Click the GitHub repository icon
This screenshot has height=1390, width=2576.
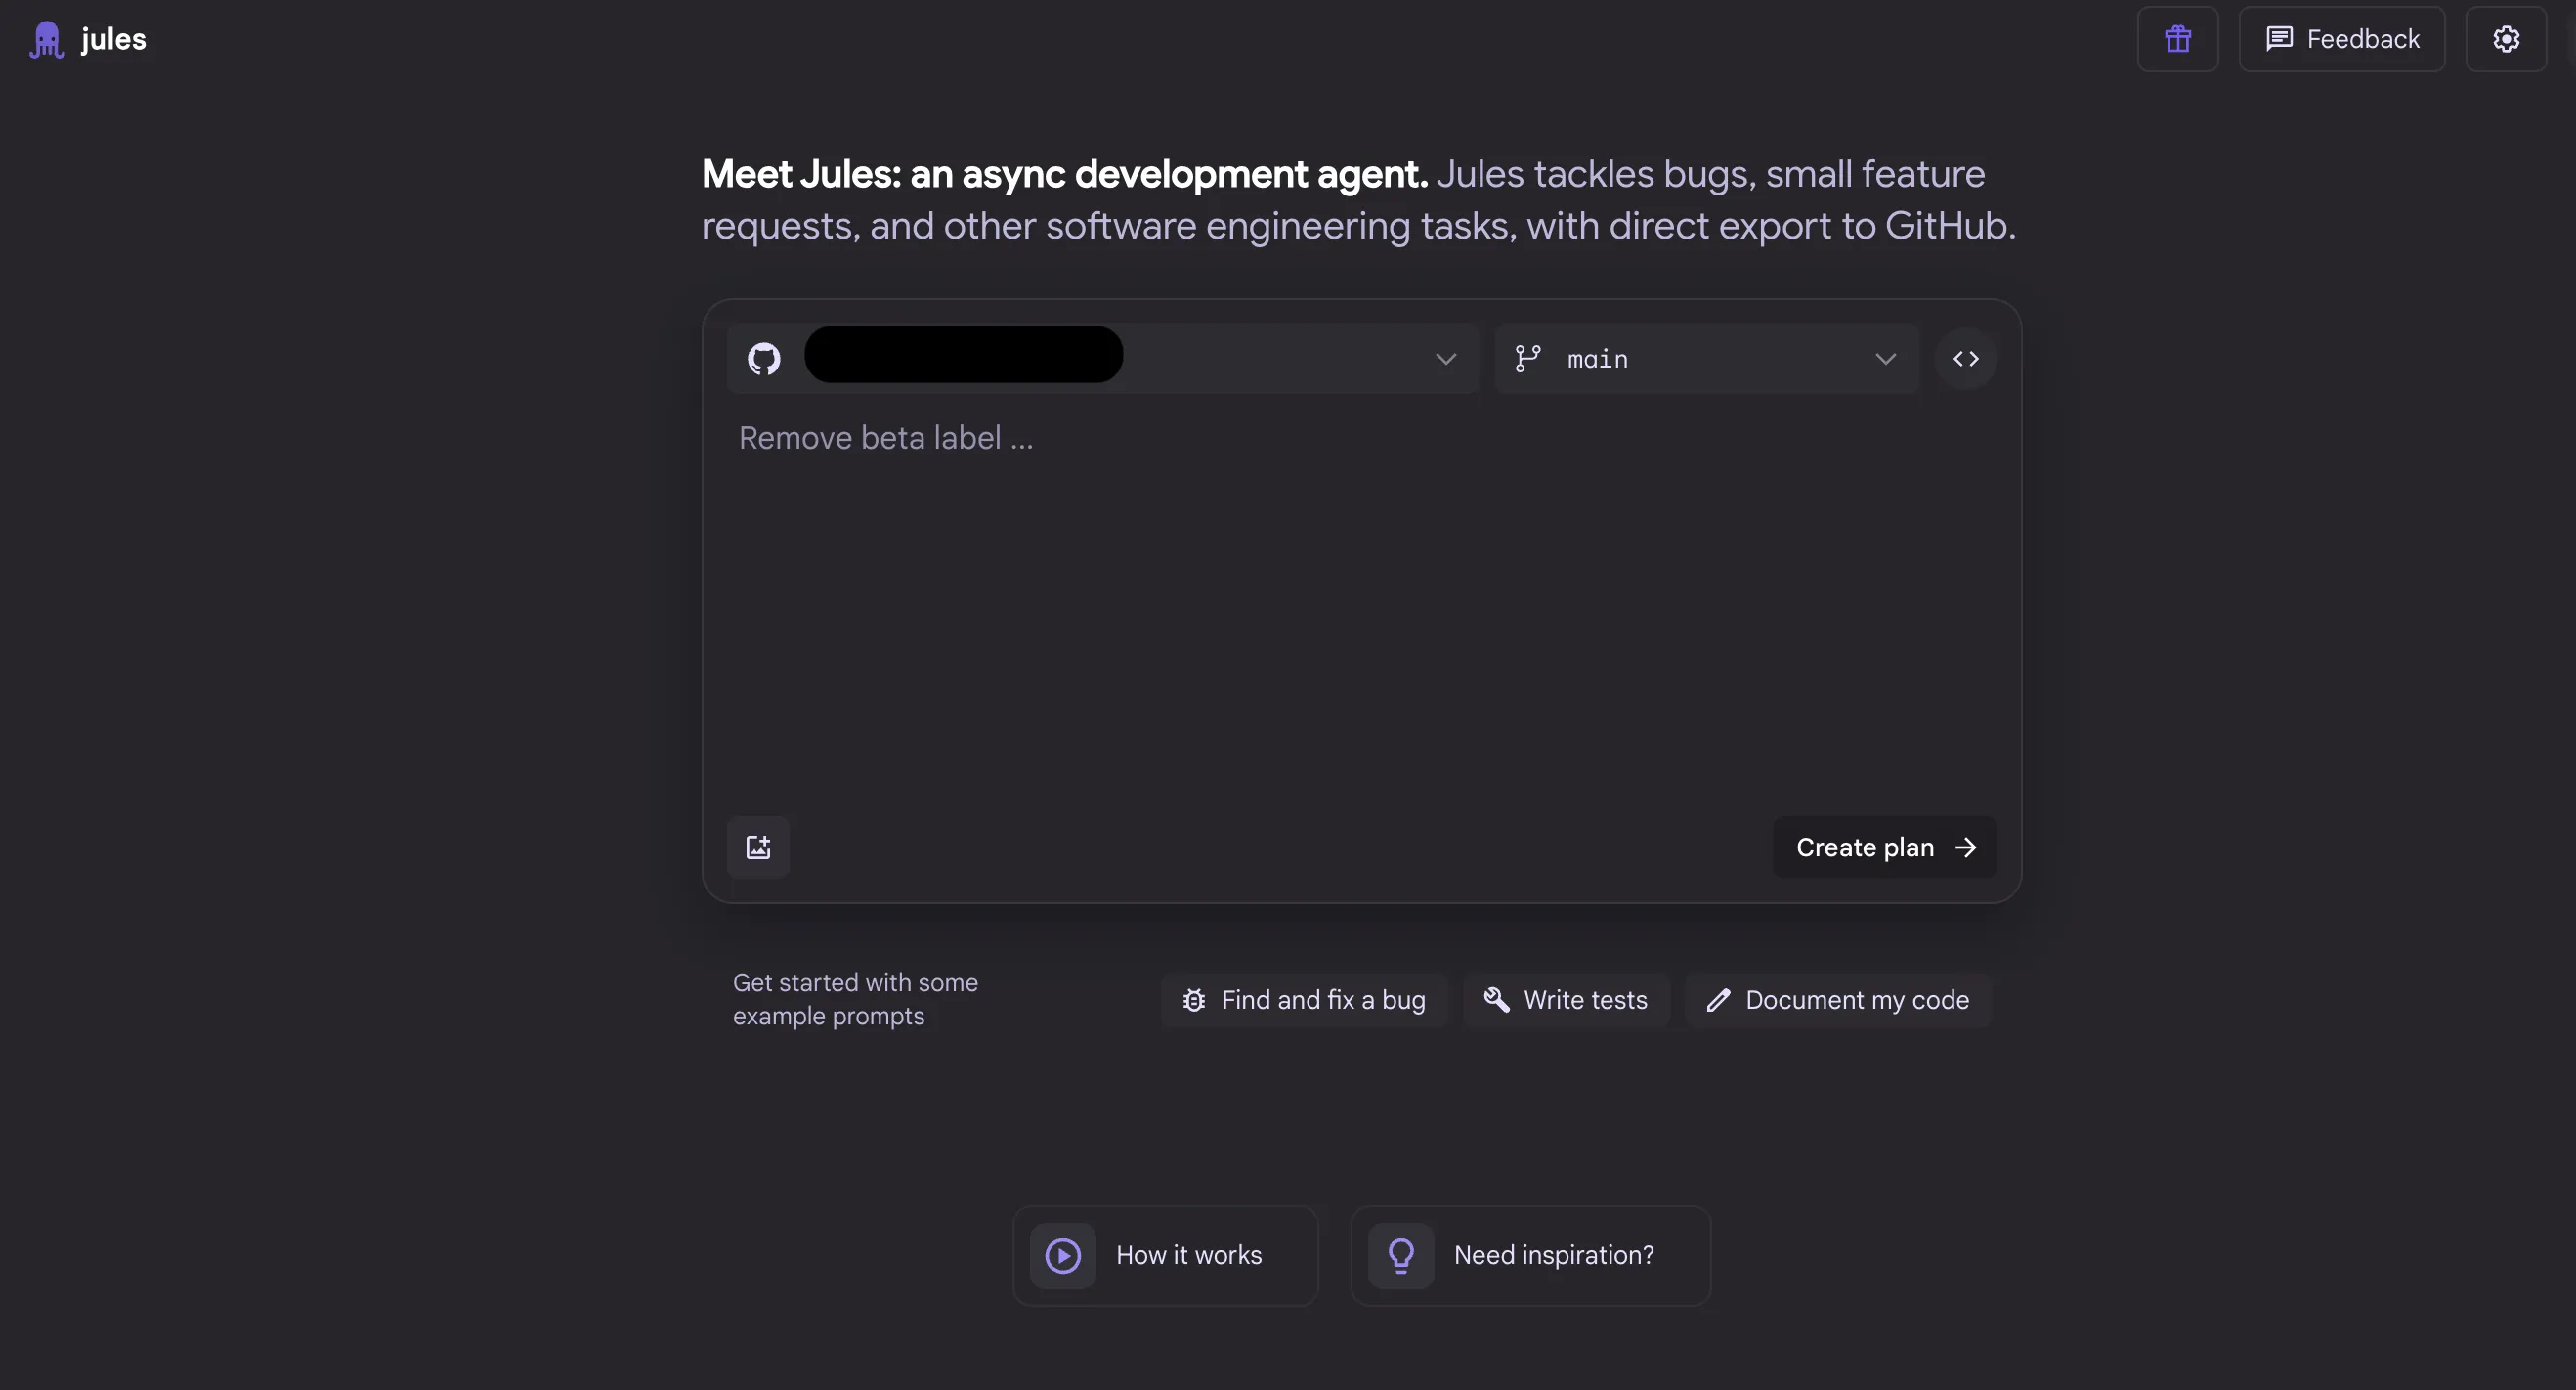764,359
